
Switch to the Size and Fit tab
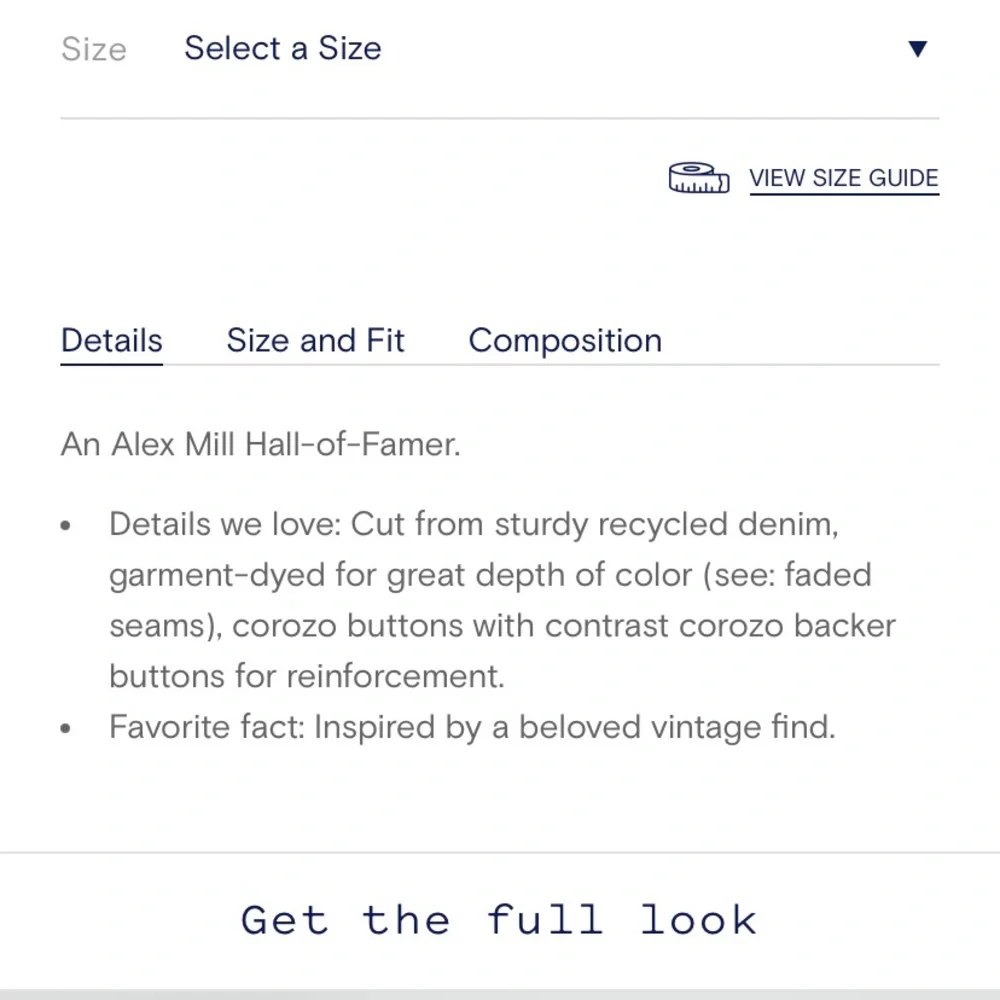pos(315,341)
